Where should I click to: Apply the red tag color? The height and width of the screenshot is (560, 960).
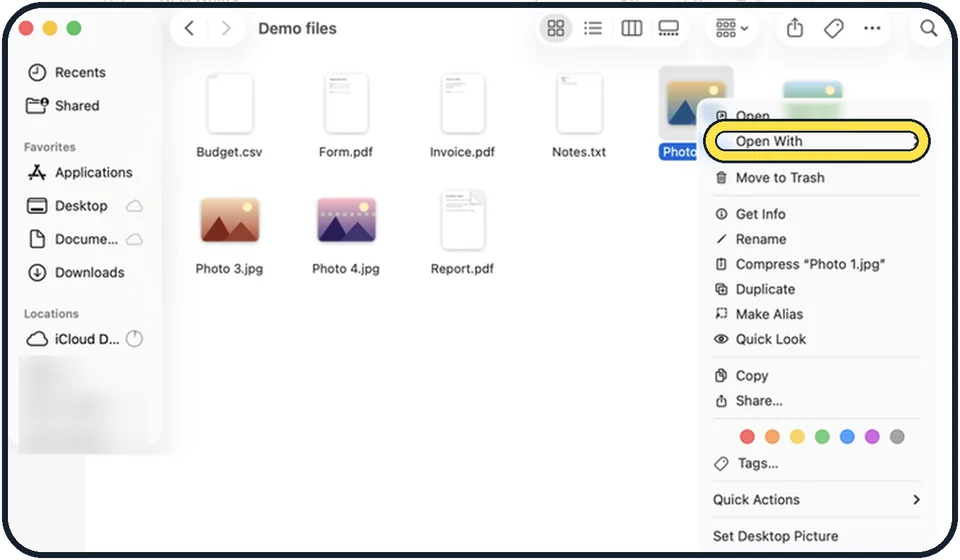[747, 436]
